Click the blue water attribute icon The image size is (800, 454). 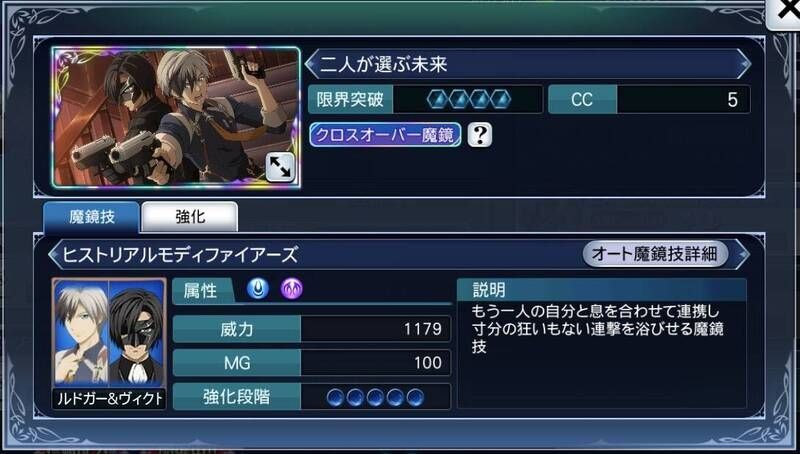click(x=258, y=289)
